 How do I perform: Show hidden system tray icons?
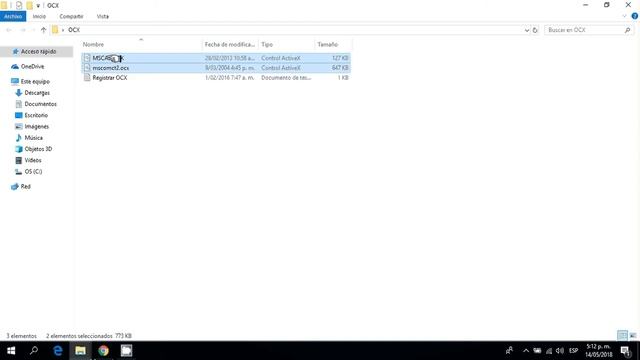coord(526,351)
